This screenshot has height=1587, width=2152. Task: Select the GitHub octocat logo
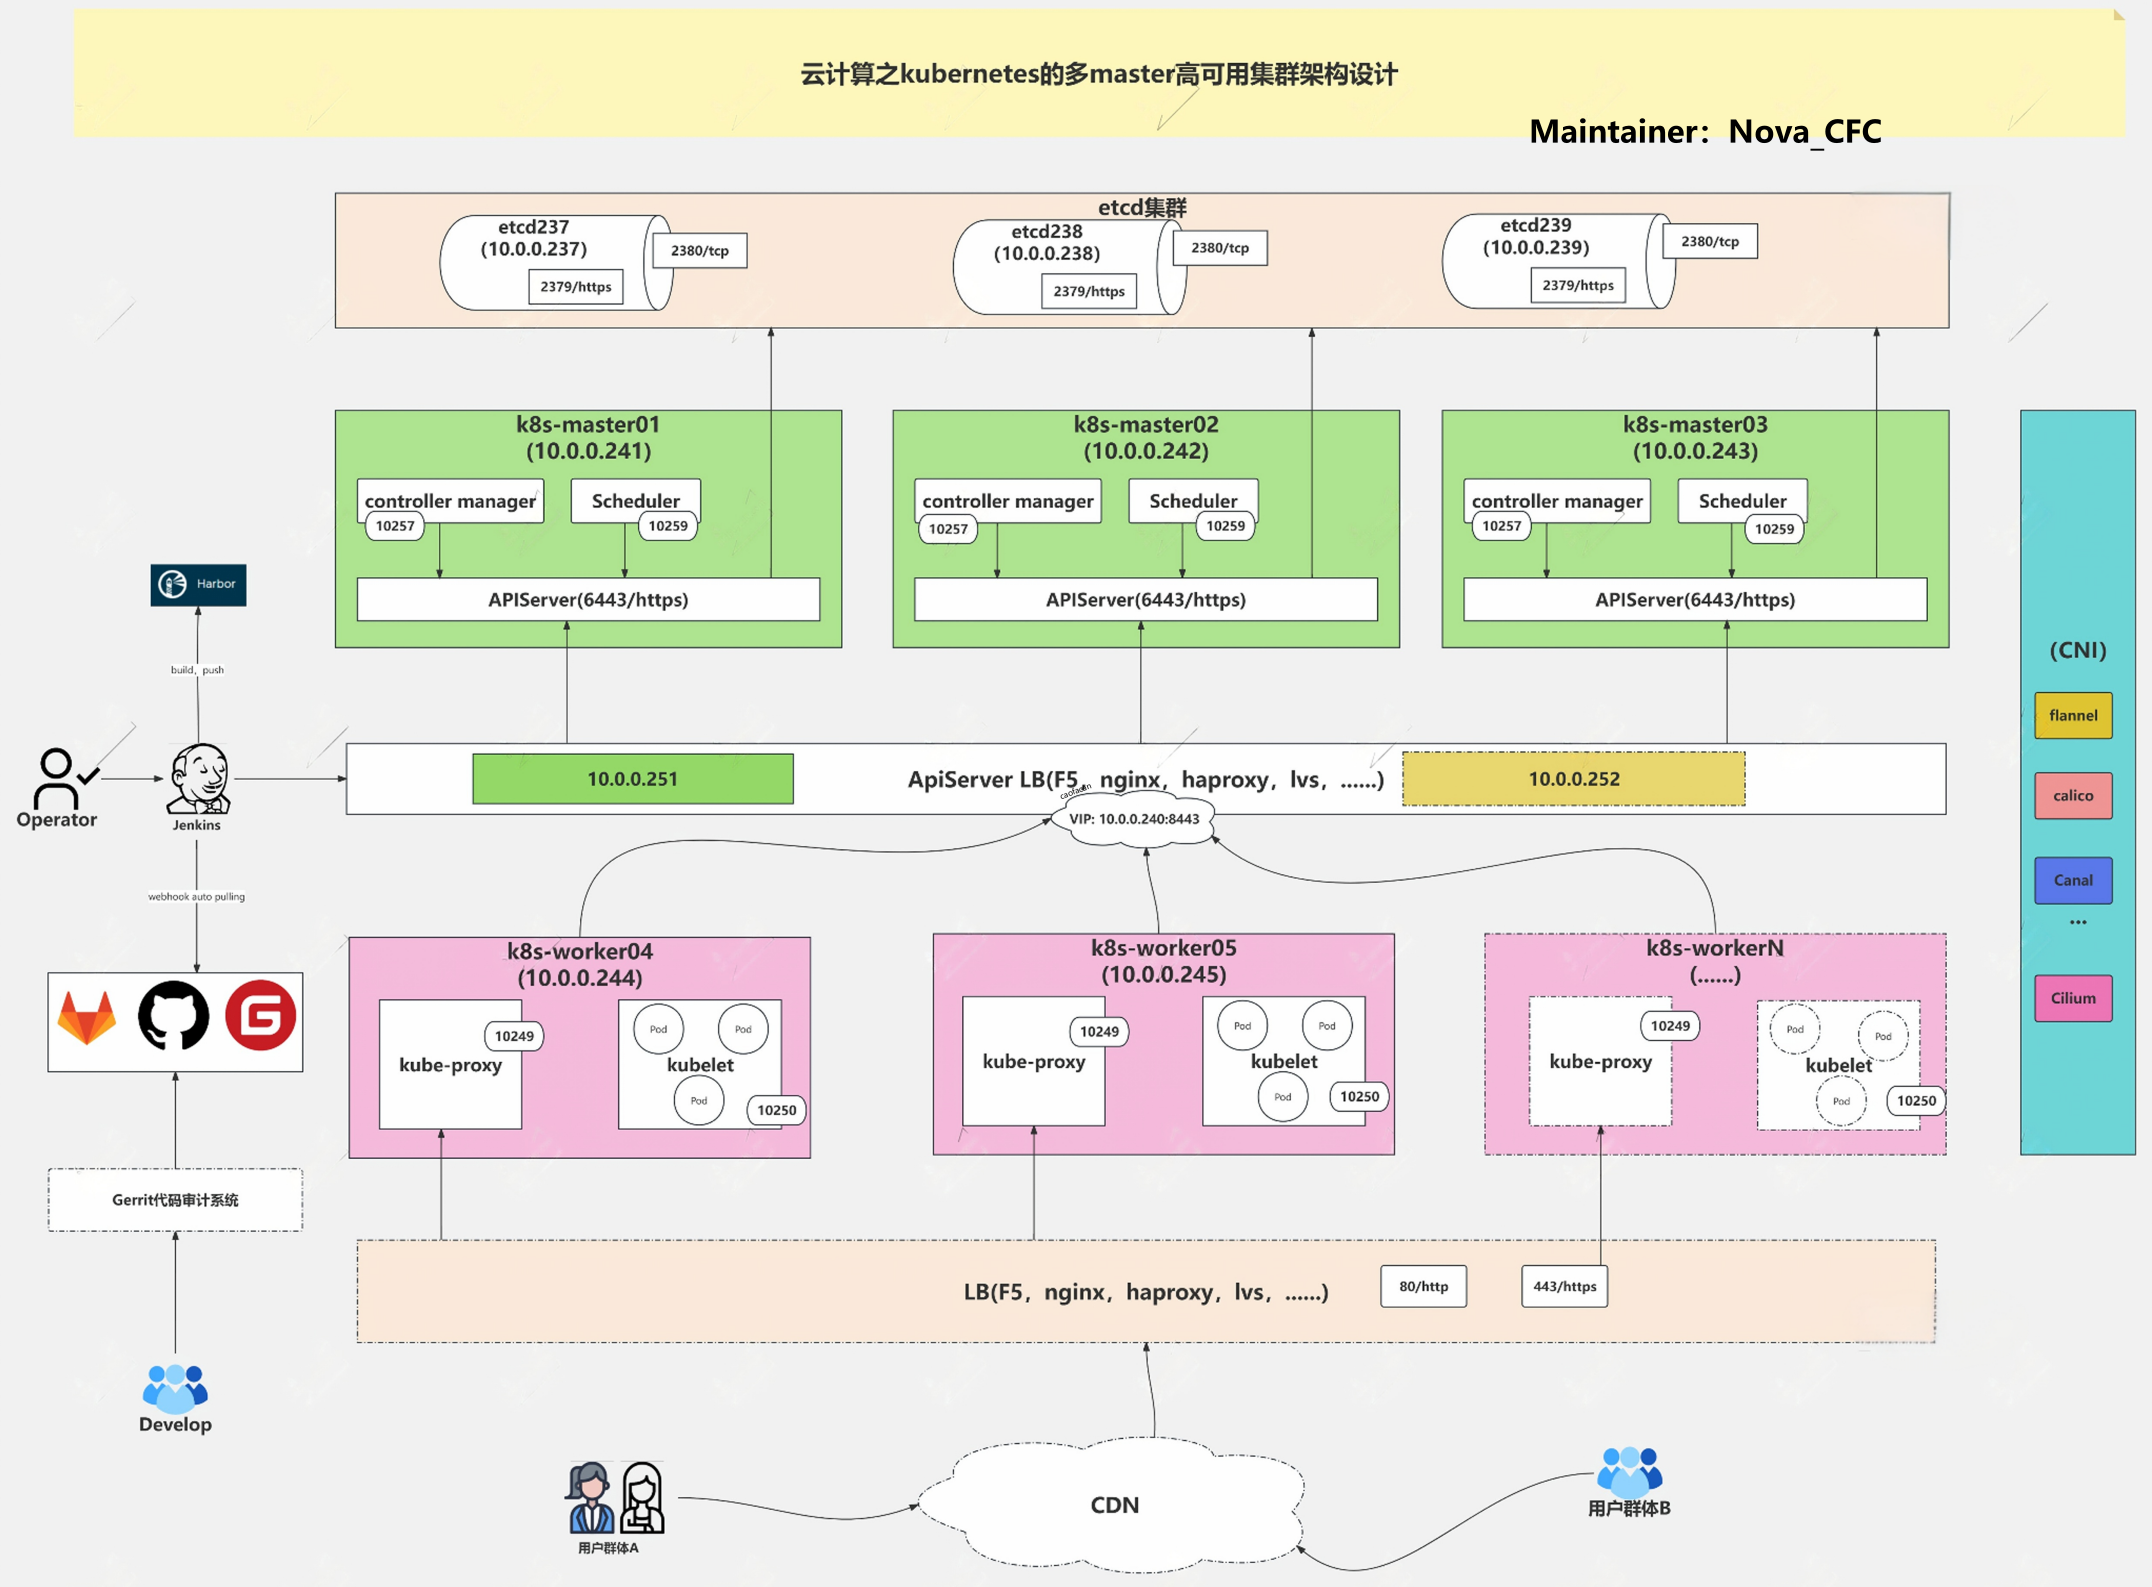click(x=173, y=1017)
